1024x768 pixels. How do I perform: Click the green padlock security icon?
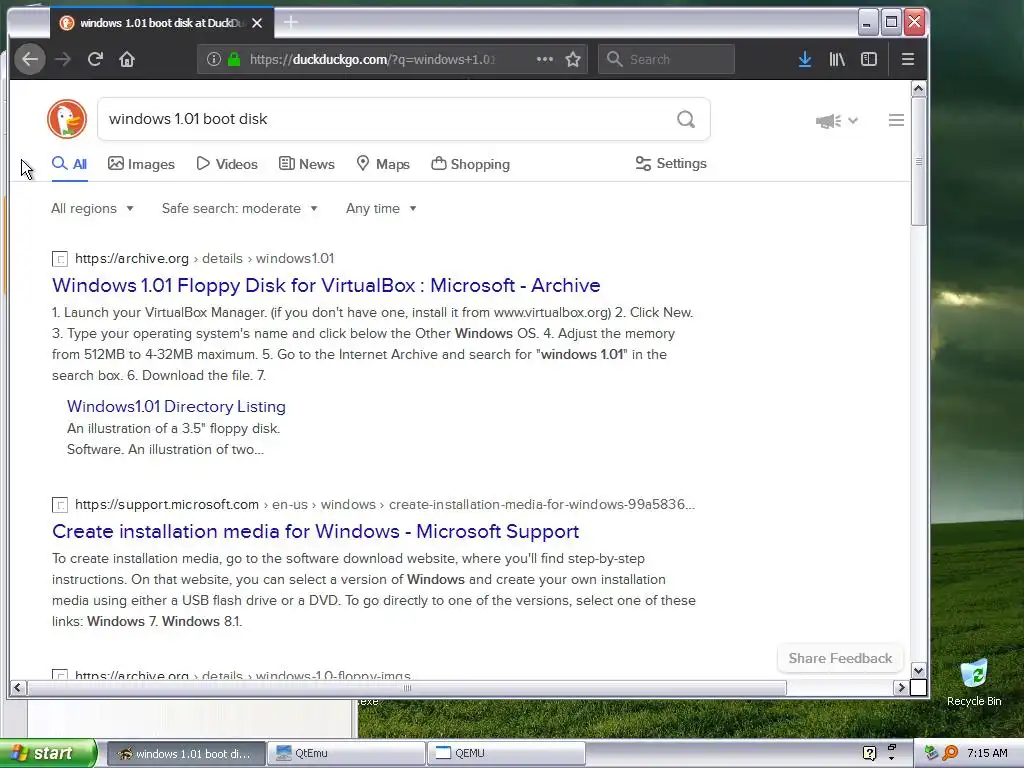234,59
